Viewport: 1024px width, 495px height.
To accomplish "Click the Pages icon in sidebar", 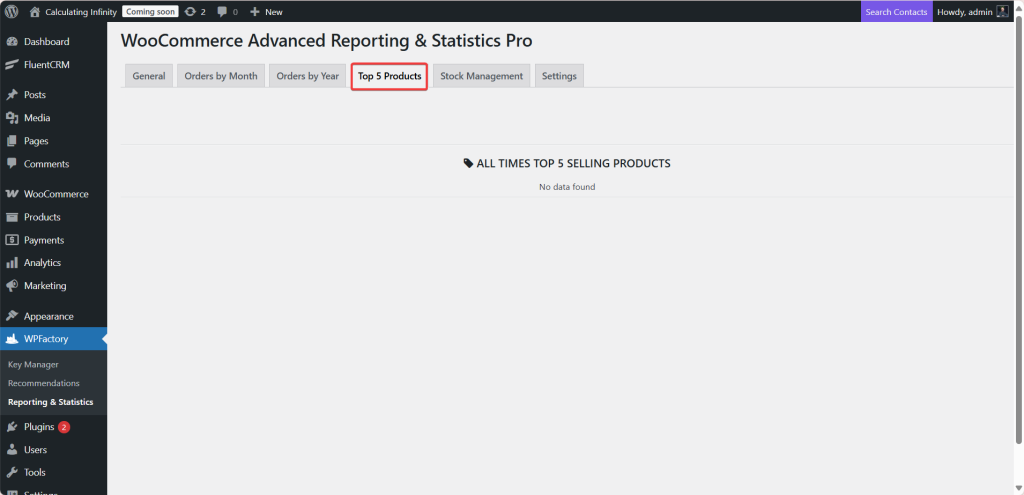I will (x=12, y=141).
